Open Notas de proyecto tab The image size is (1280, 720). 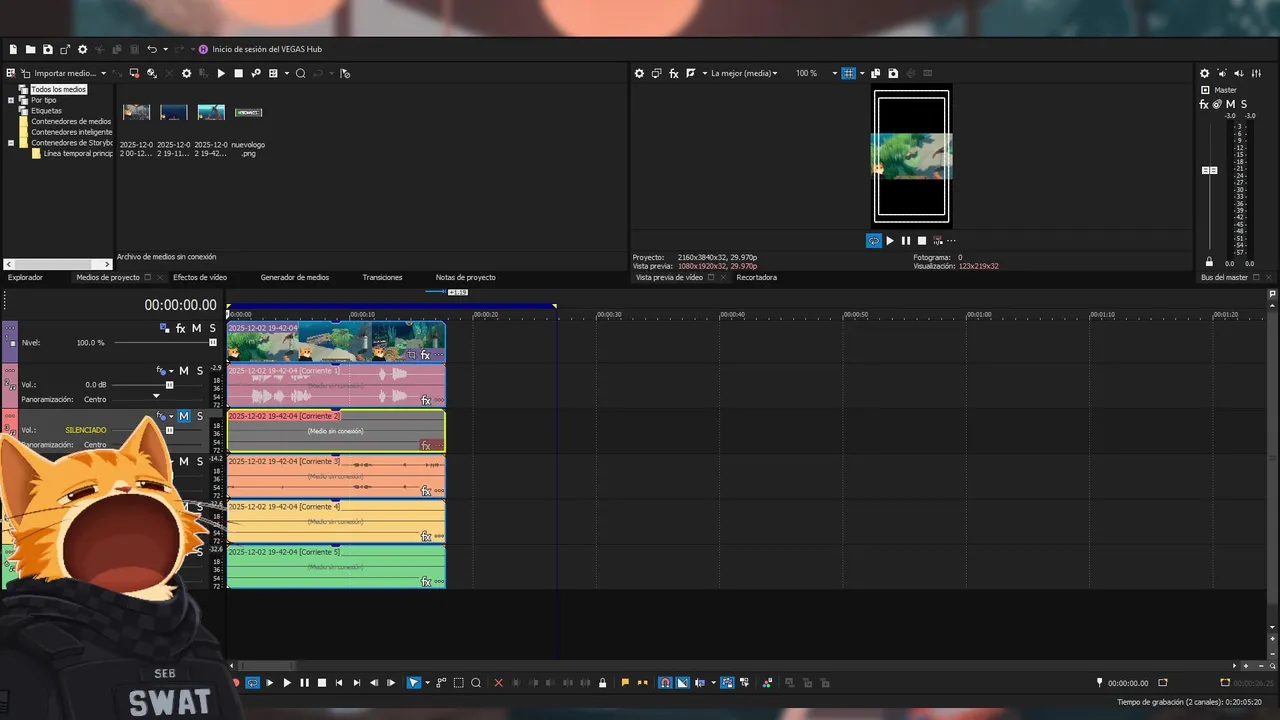tap(465, 277)
